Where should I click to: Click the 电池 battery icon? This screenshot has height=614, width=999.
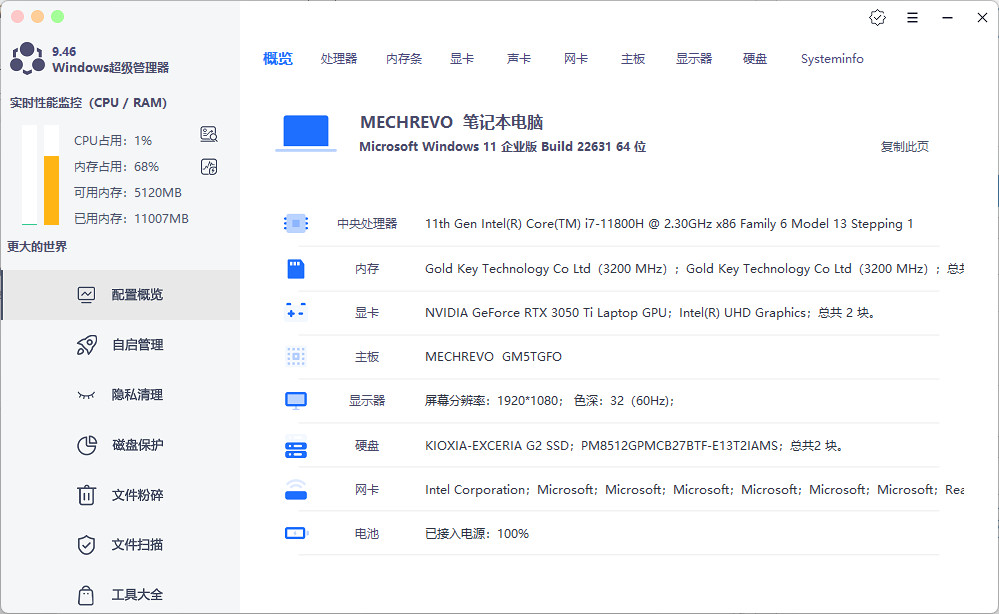point(296,533)
